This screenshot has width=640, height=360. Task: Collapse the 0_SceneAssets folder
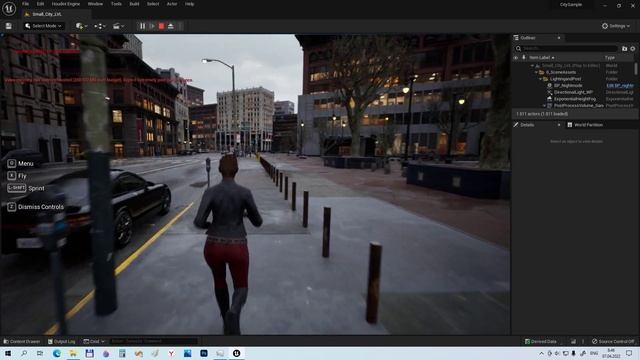[x=536, y=72]
